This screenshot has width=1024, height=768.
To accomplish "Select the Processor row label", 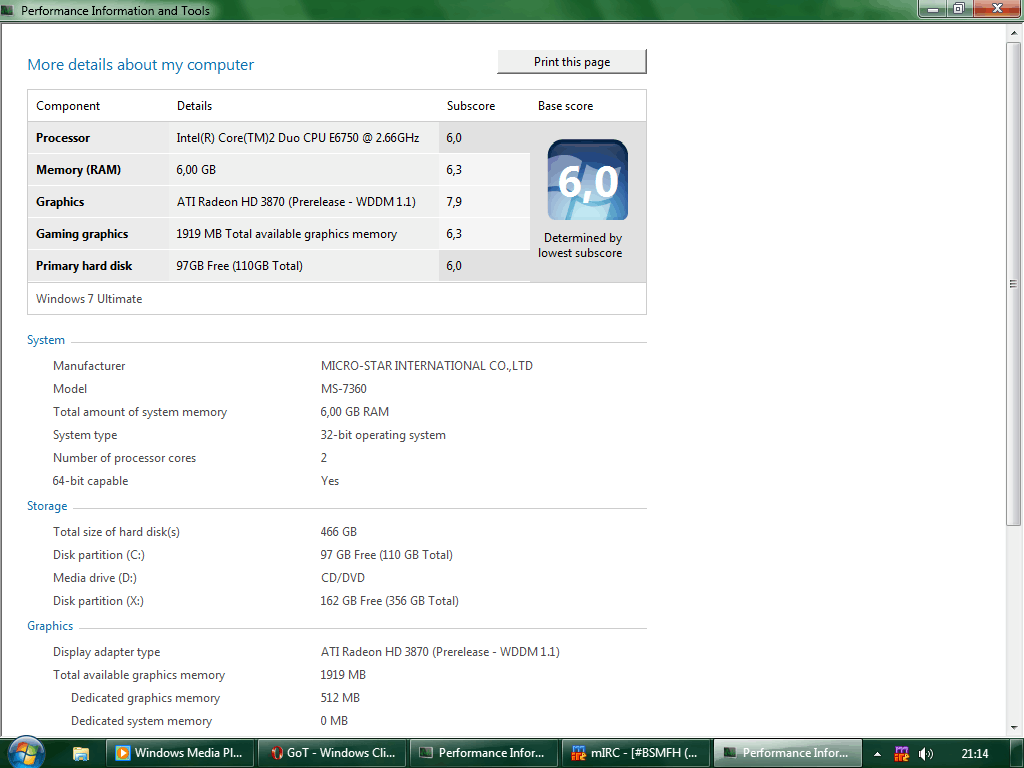I will pos(63,138).
